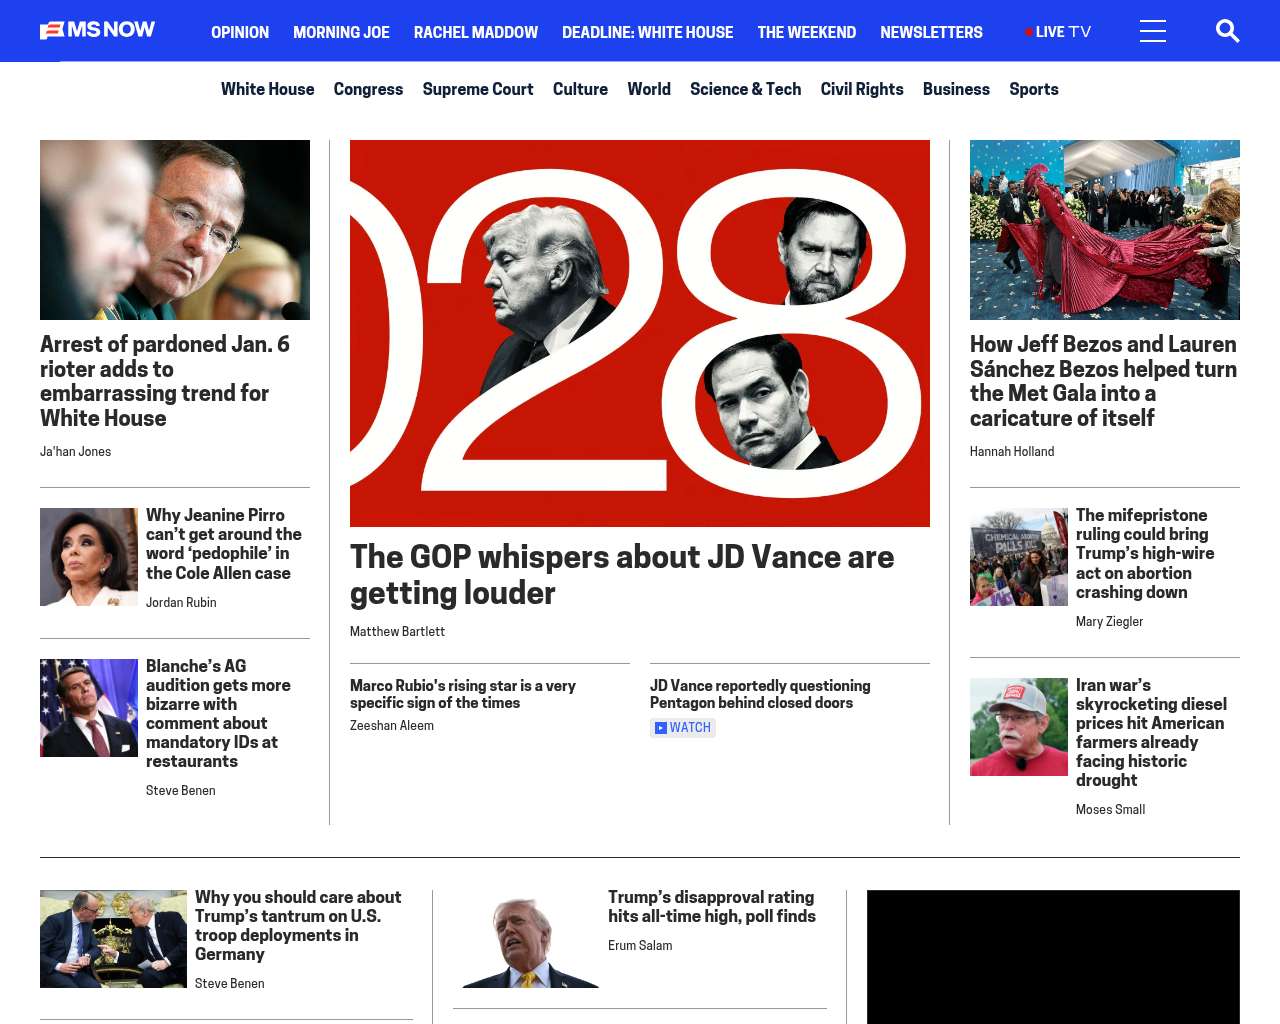Open the Morning Joe menu item
Image resolution: width=1280 pixels, height=1024 pixels.
tap(341, 32)
